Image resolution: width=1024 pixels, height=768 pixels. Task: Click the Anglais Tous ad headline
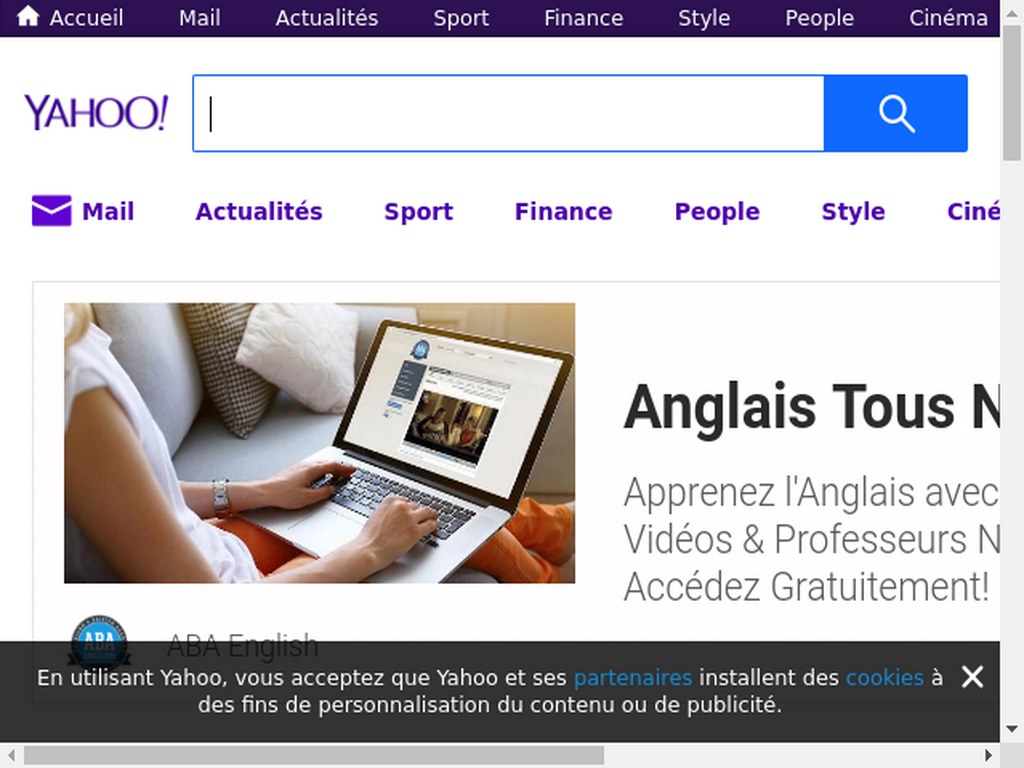pos(811,408)
